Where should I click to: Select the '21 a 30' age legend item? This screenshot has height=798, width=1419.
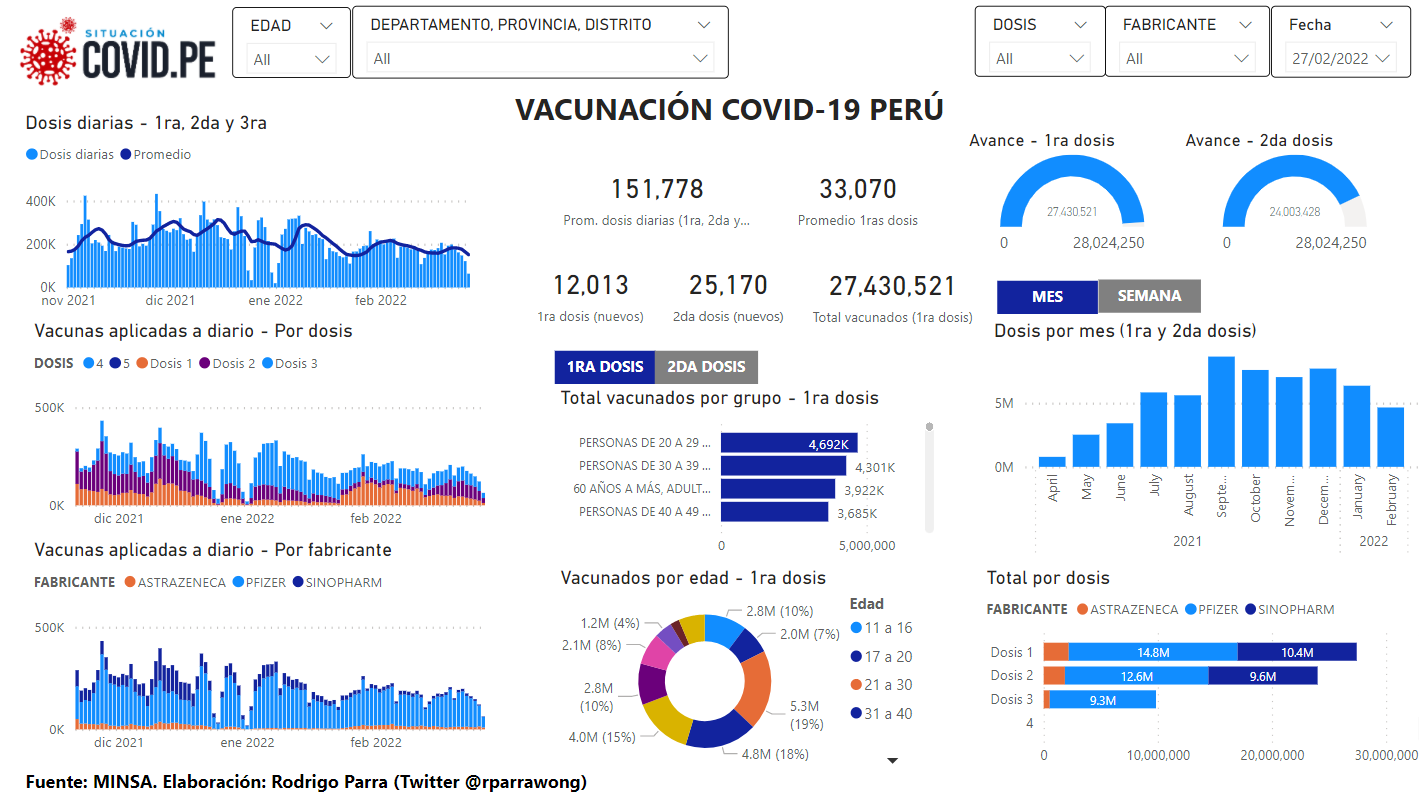(881, 685)
